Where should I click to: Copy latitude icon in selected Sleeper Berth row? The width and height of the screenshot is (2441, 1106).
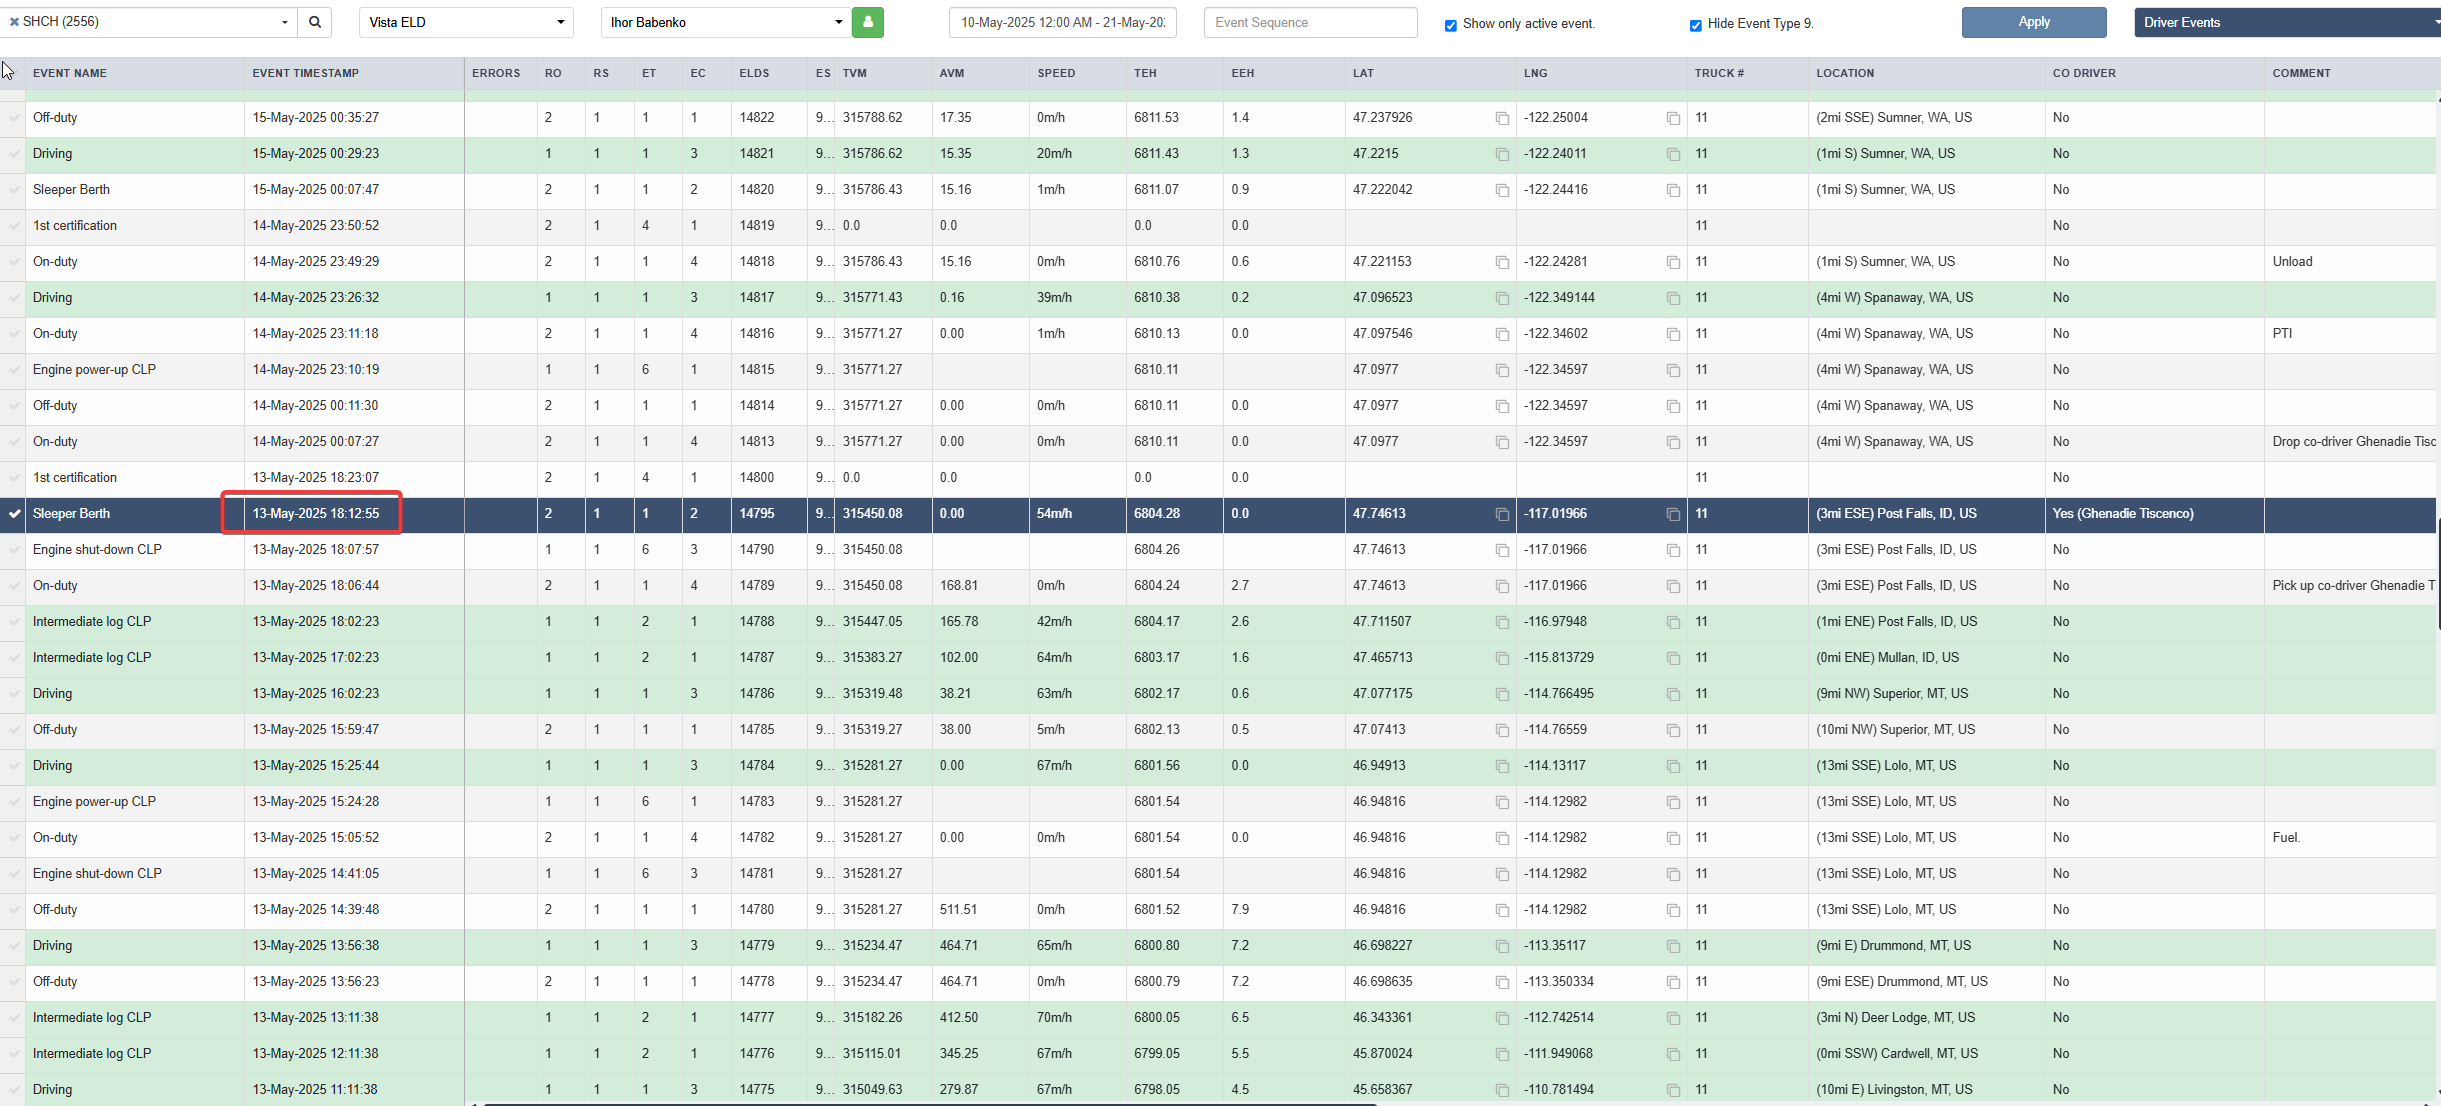click(1502, 514)
